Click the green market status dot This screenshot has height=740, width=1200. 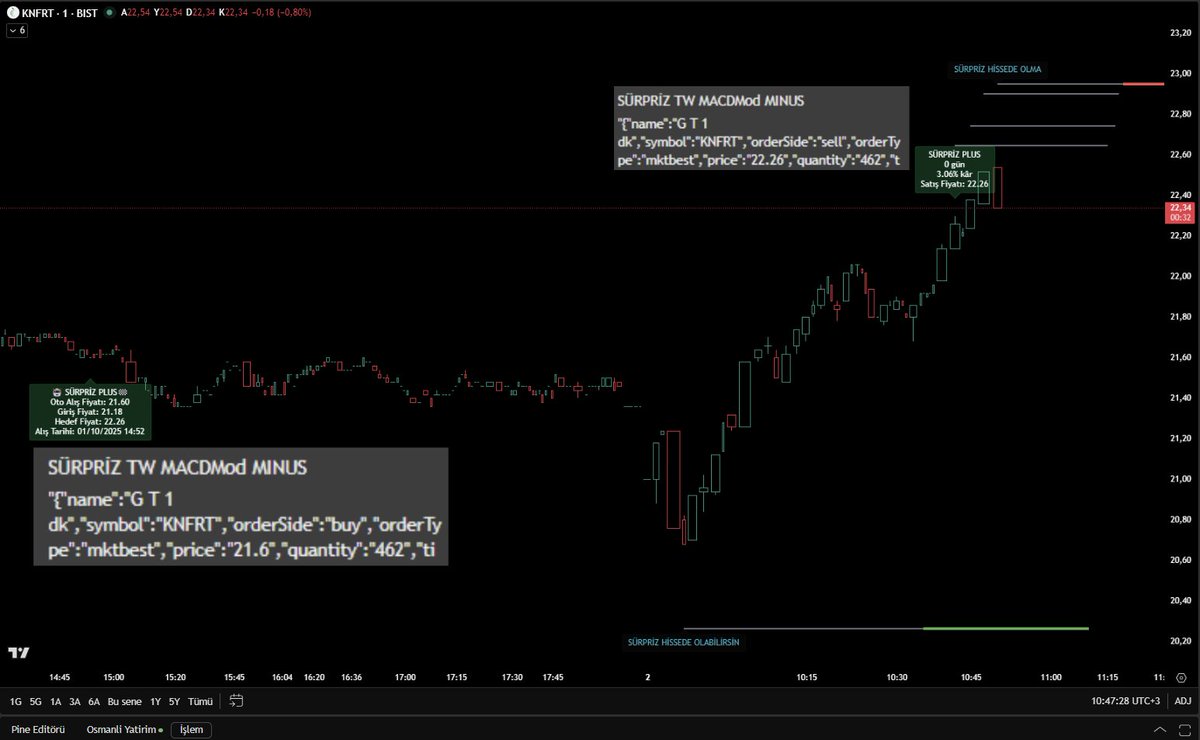pos(109,14)
